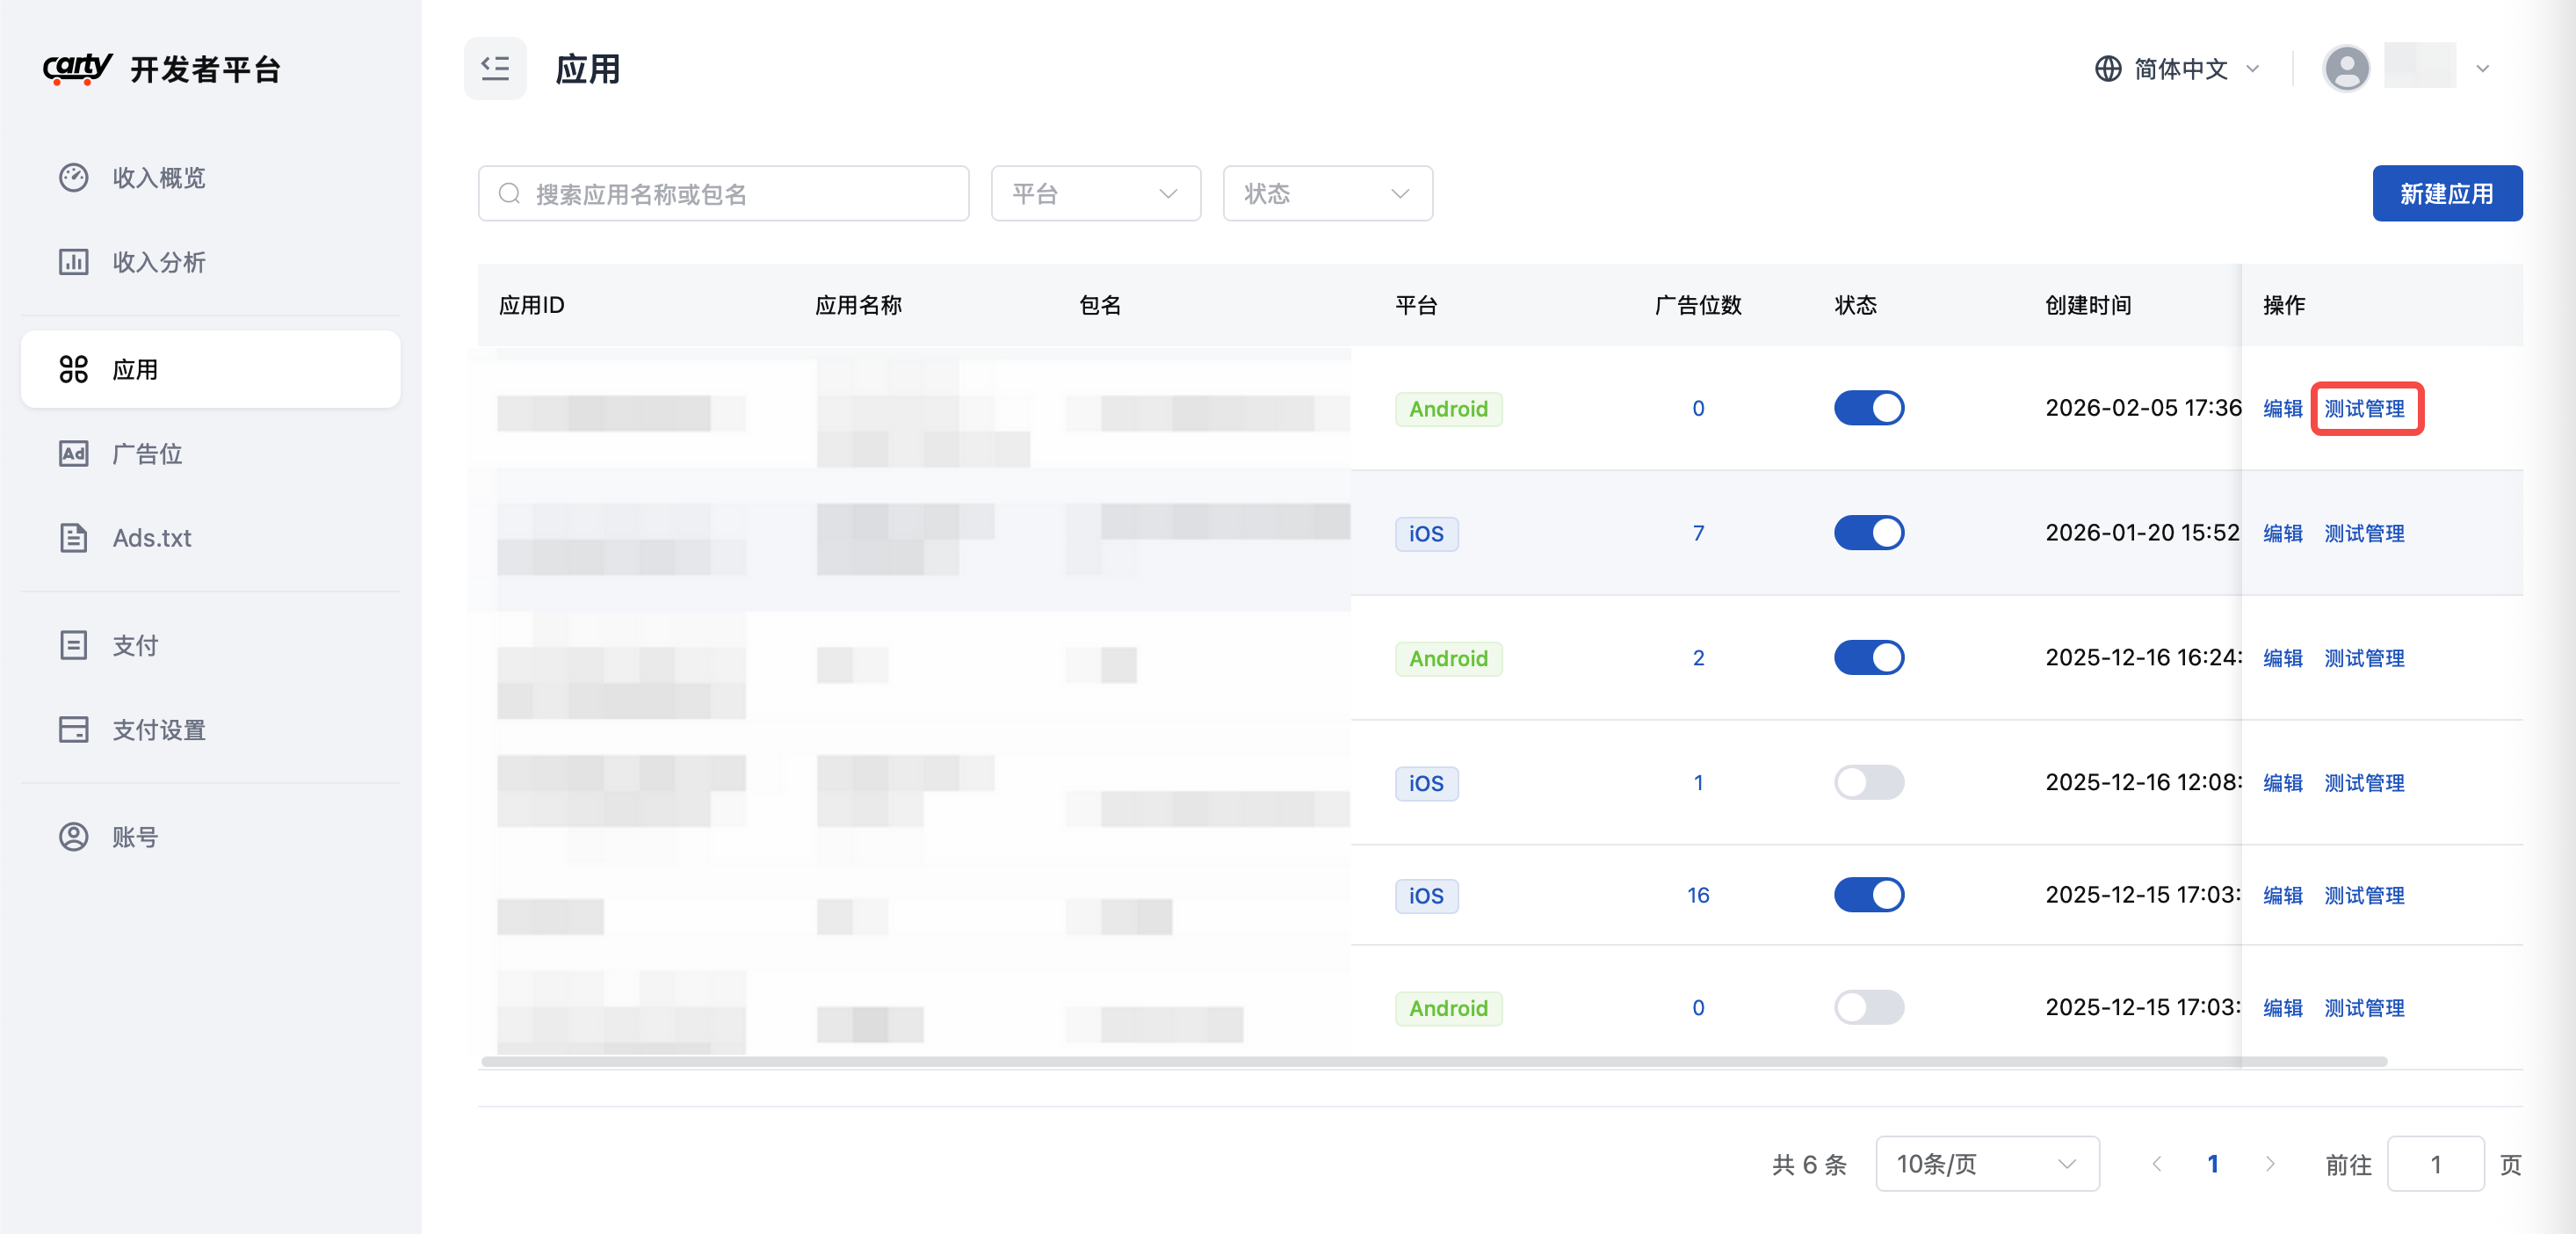Open the 支付 menu item

click(135, 645)
